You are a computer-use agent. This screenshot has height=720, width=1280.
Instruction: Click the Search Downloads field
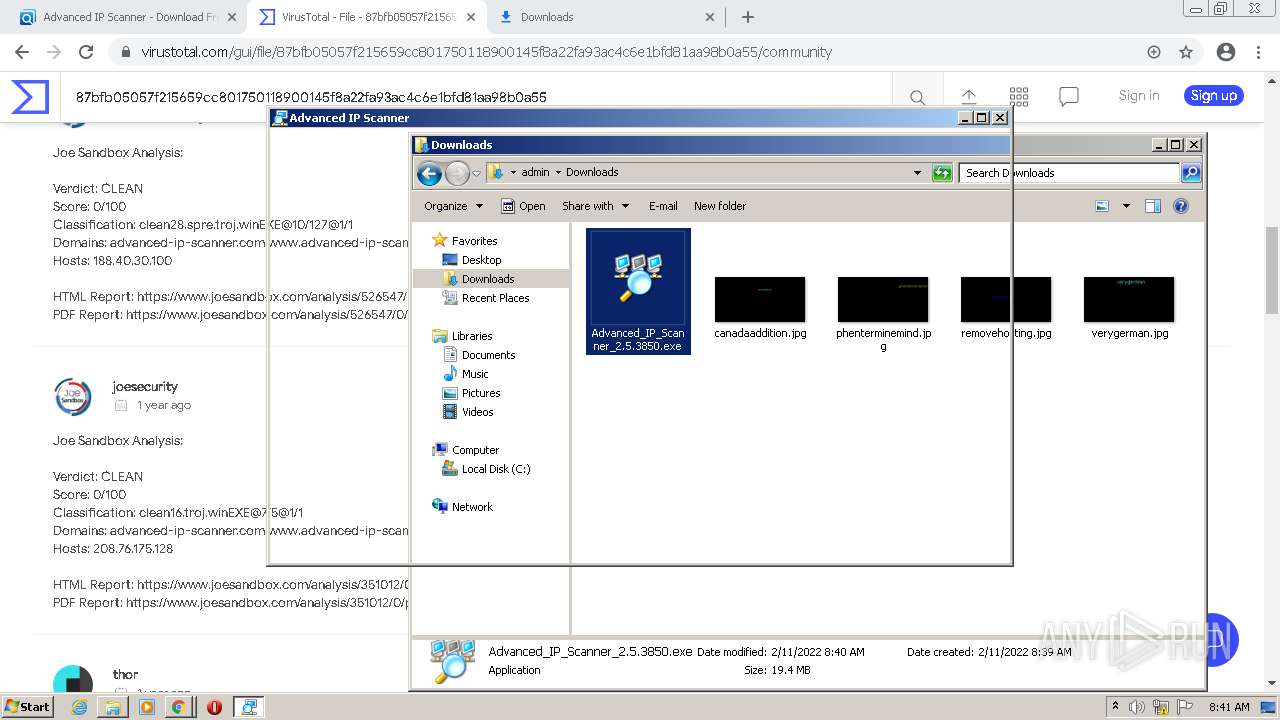point(1069,173)
